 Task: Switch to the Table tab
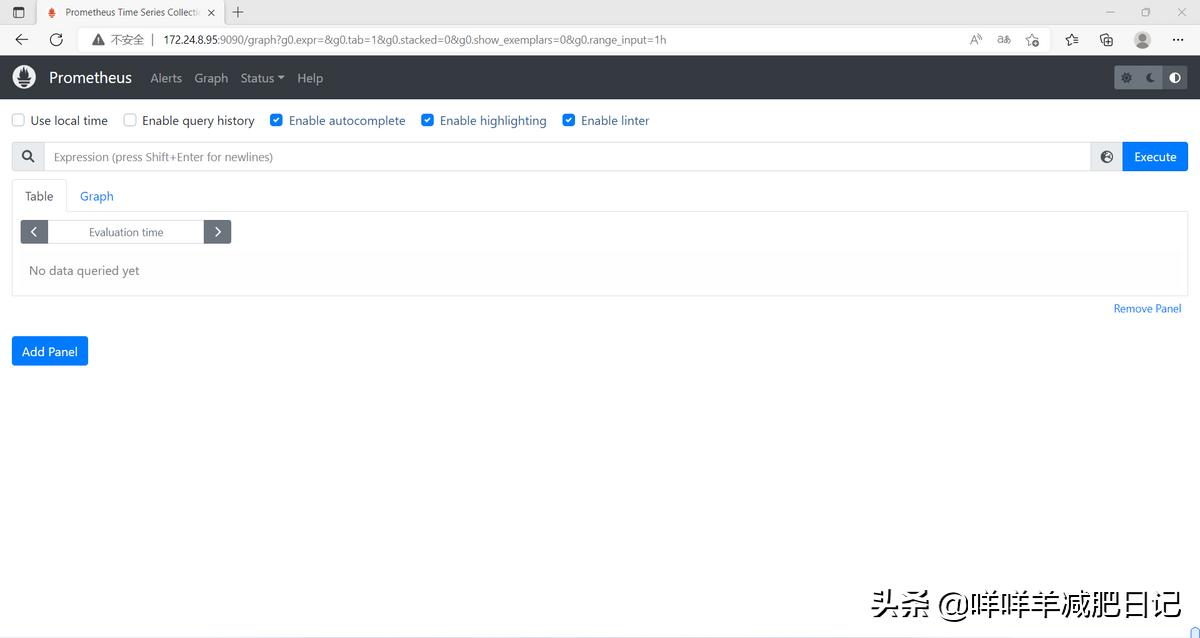(x=39, y=196)
